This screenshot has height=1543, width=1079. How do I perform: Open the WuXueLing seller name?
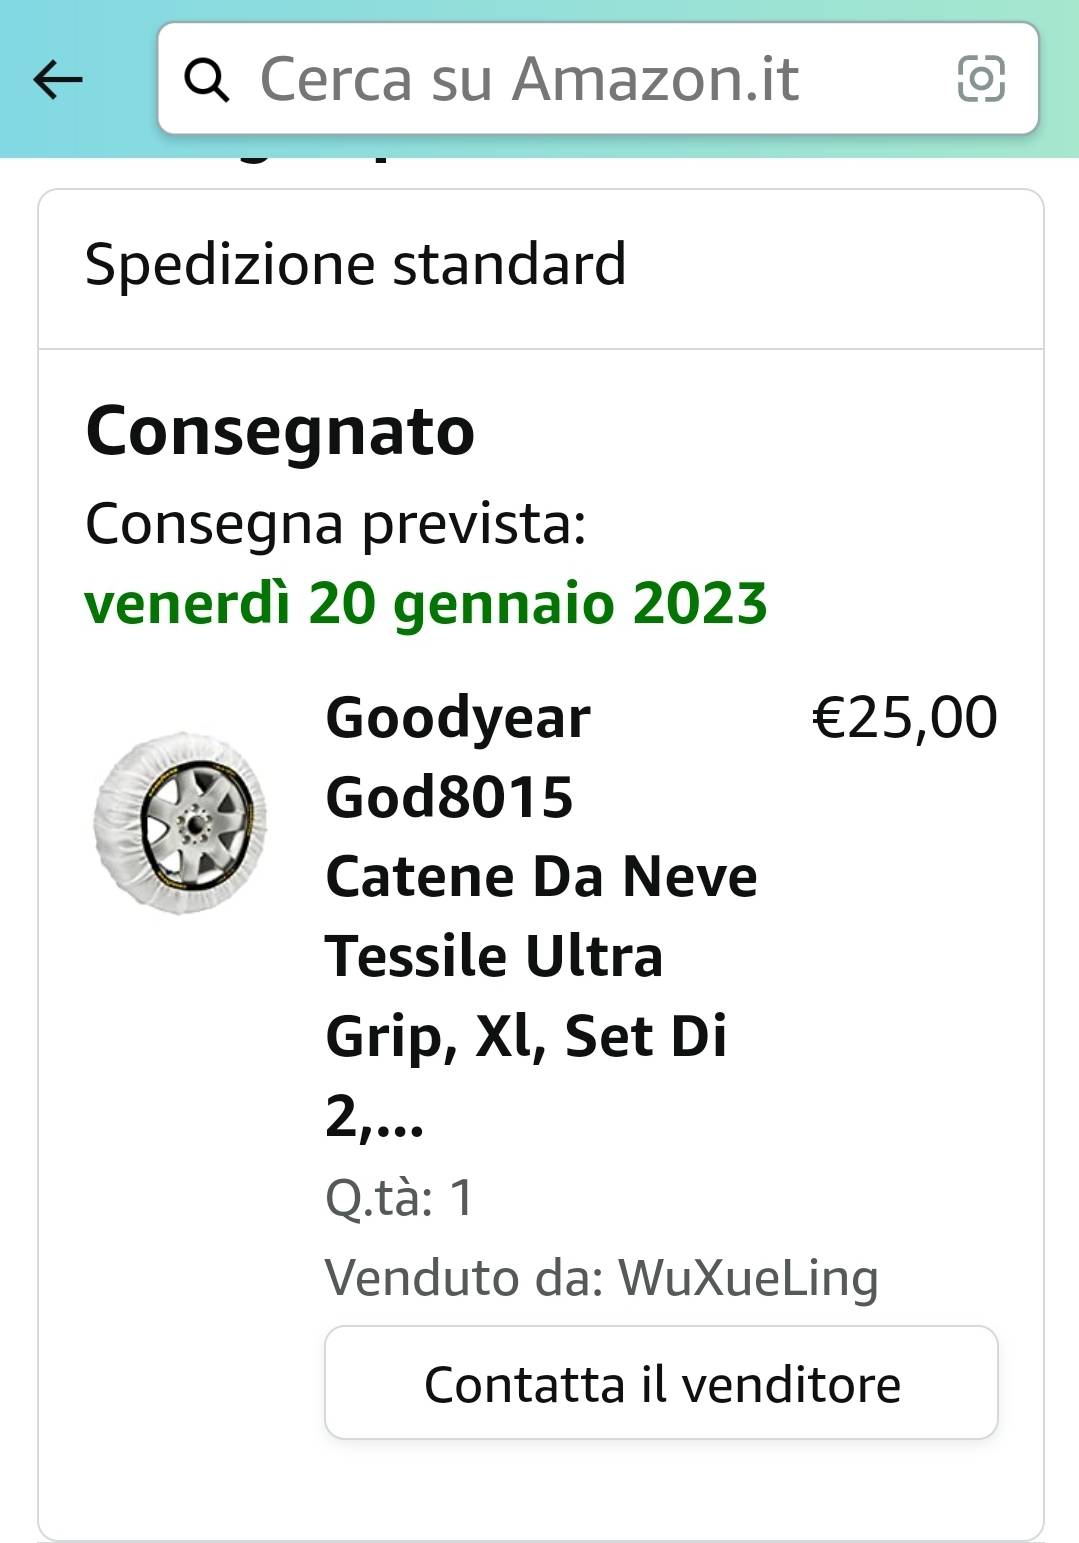(748, 1277)
